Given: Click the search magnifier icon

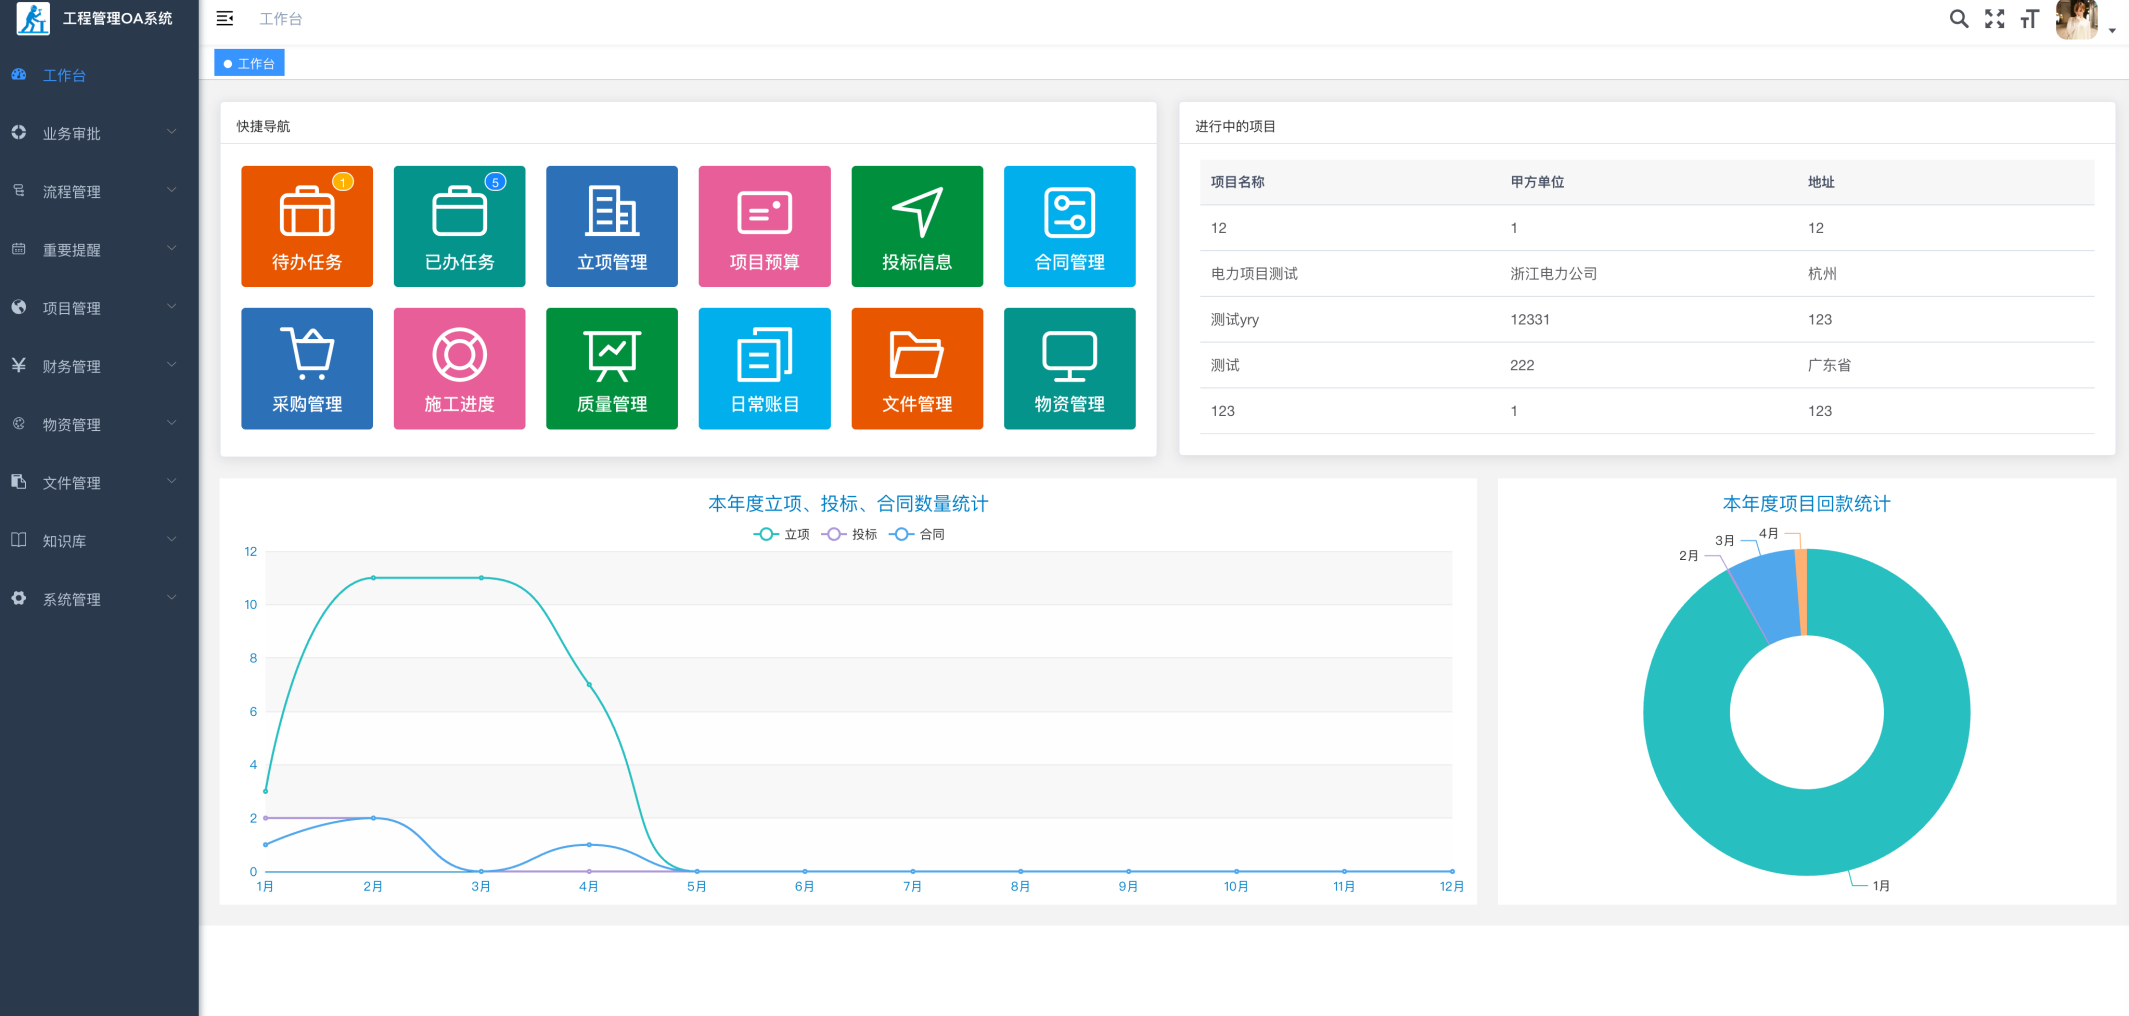Looking at the screenshot, I should pyautogui.click(x=1958, y=19).
